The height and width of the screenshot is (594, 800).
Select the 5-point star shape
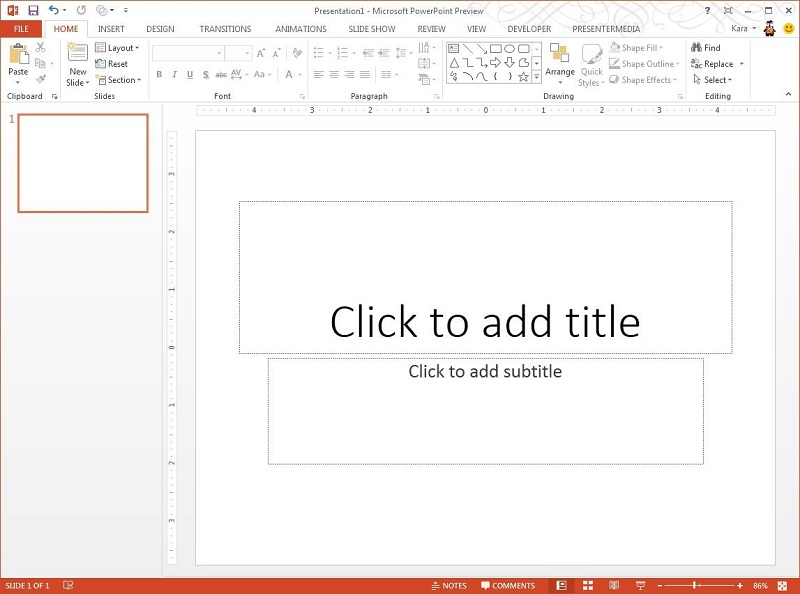[523, 77]
